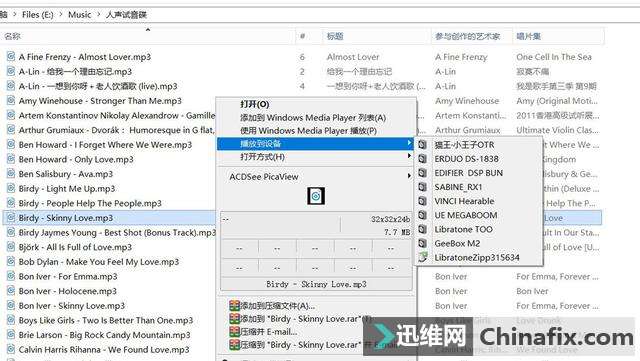Open the 播放到设备 submenu entry

316,143
